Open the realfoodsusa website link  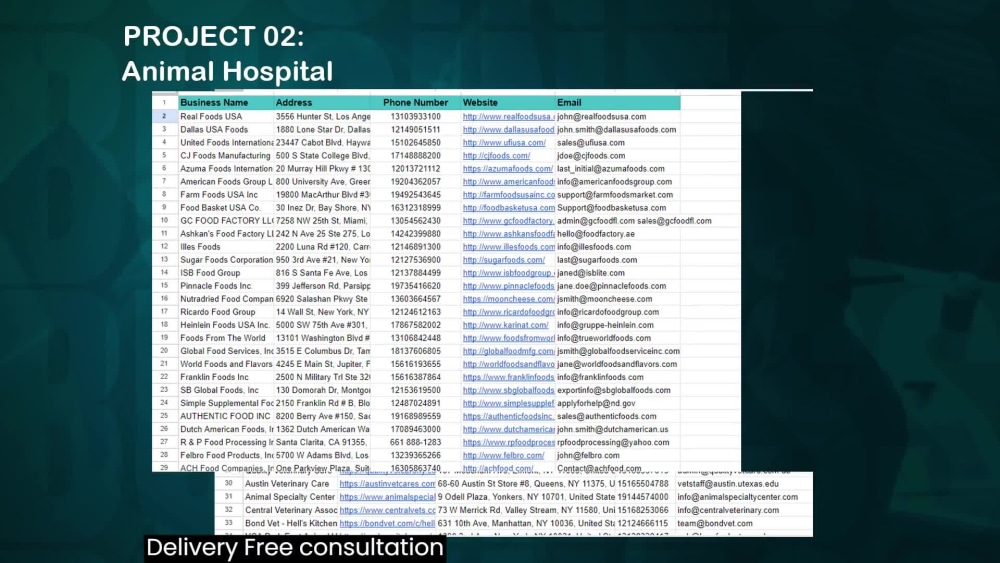coord(508,117)
